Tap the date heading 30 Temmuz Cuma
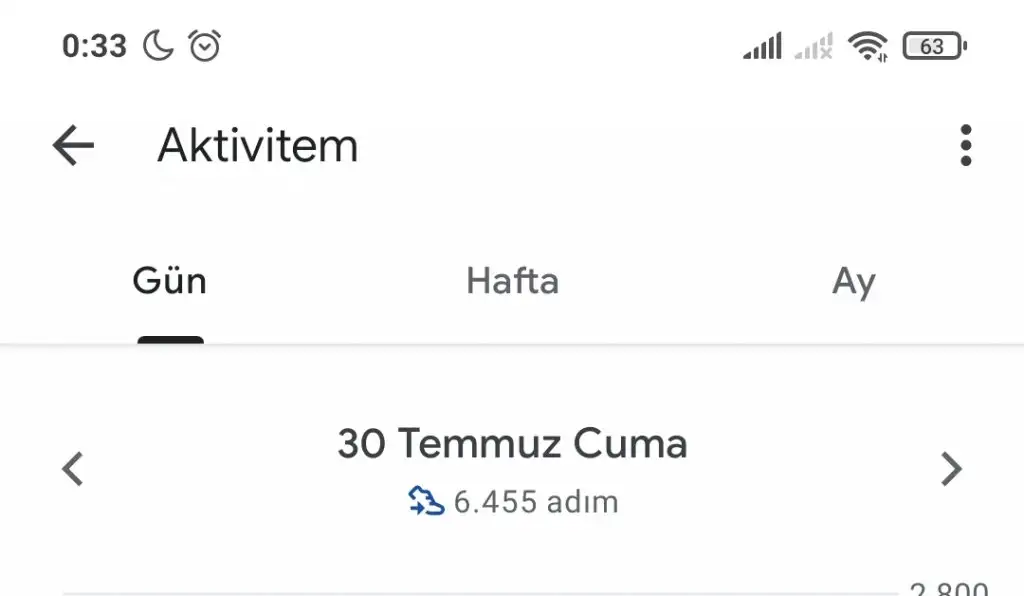 click(512, 443)
